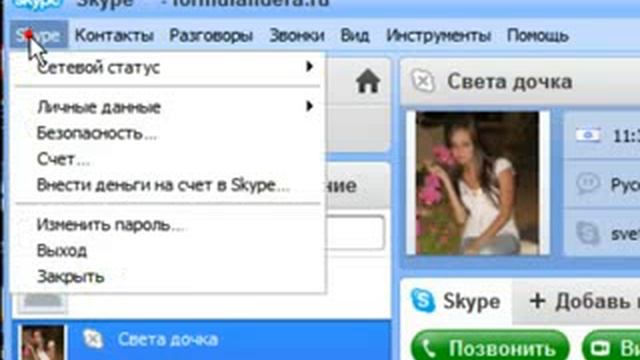The height and width of the screenshot is (360, 640).
Task: Open the Разговоры menu
Action: (211, 36)
